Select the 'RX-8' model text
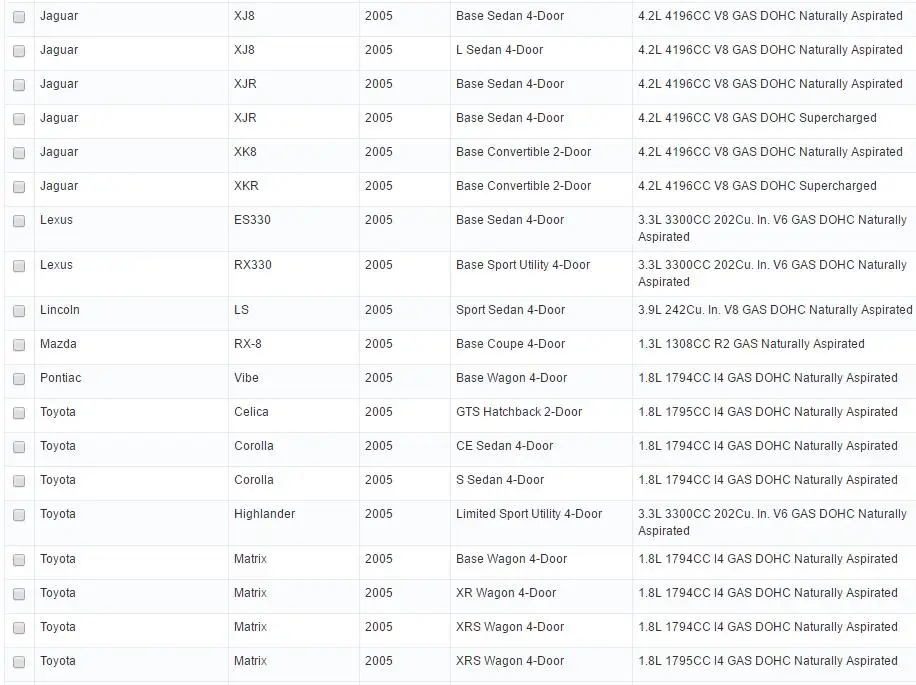Viewport: 916px width, 685px height. coord(248,343)
